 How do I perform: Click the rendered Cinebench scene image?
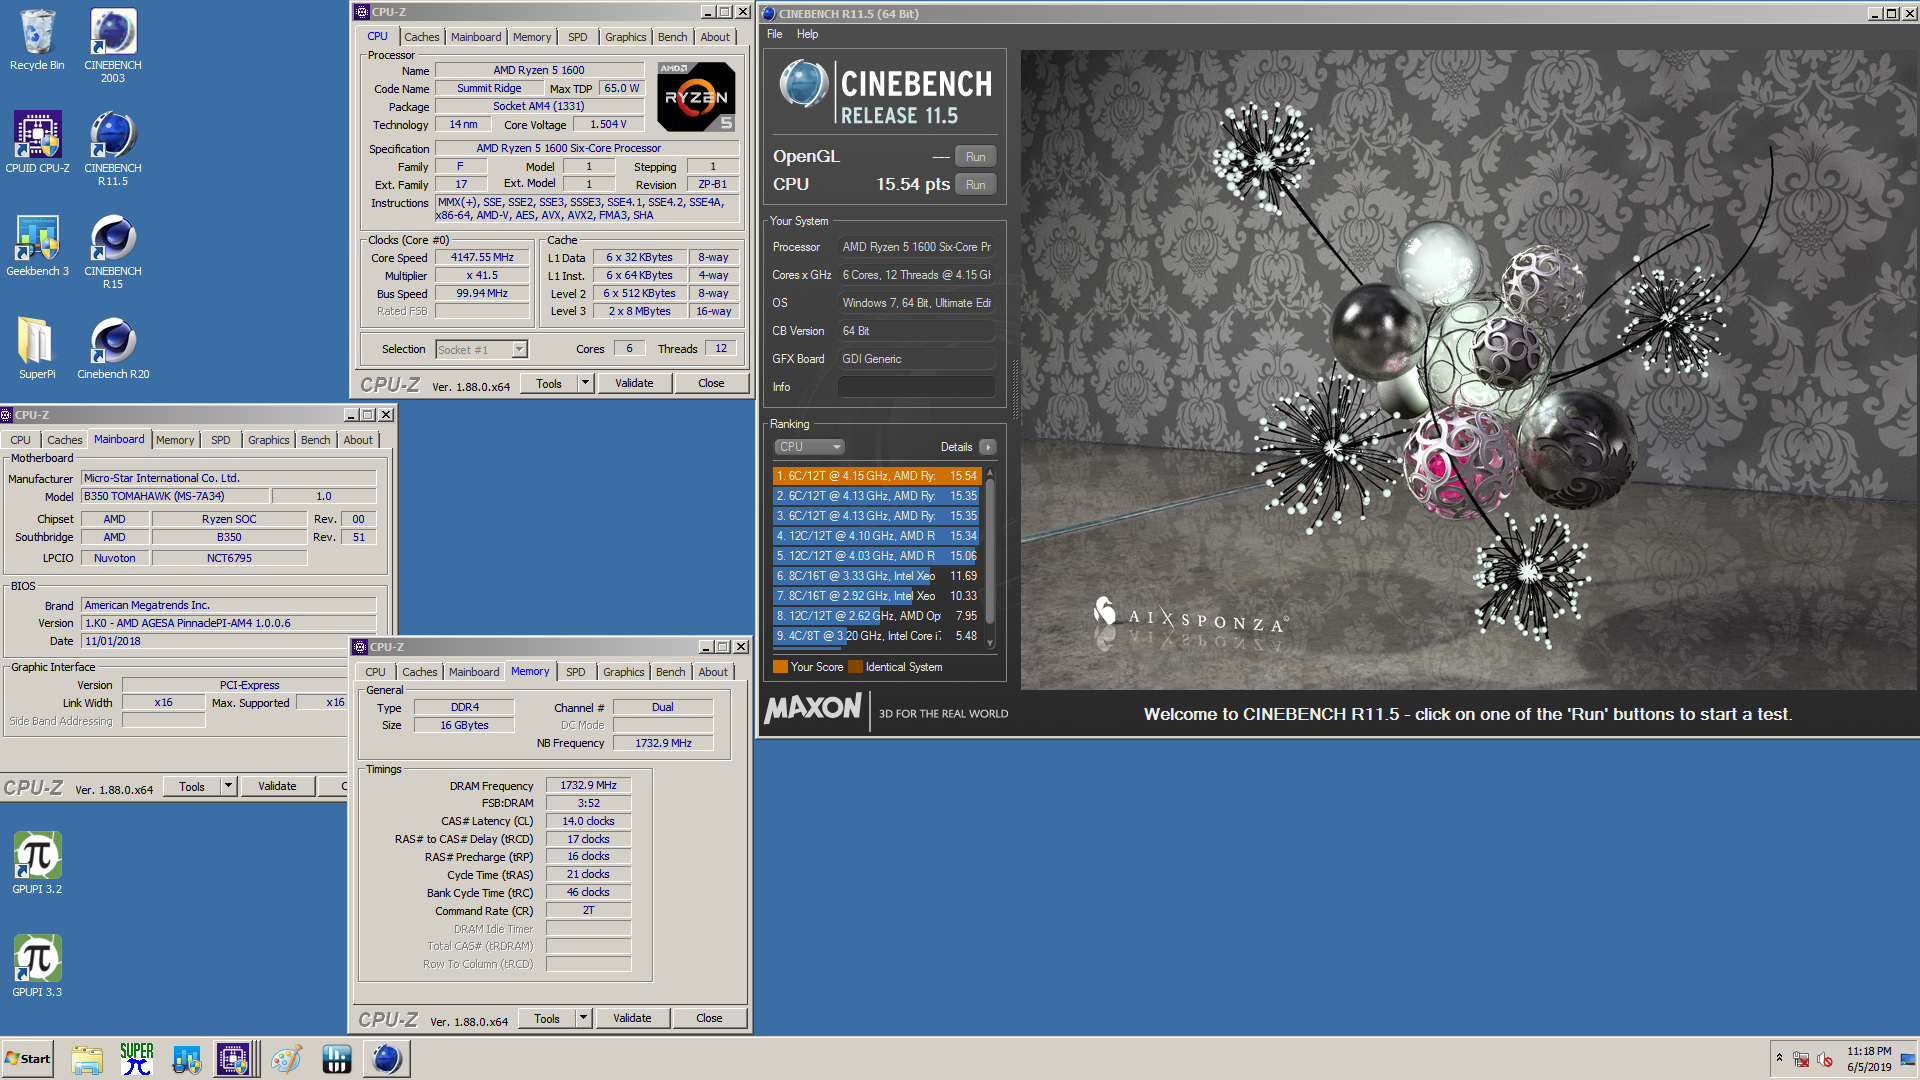click(1469, 370)
